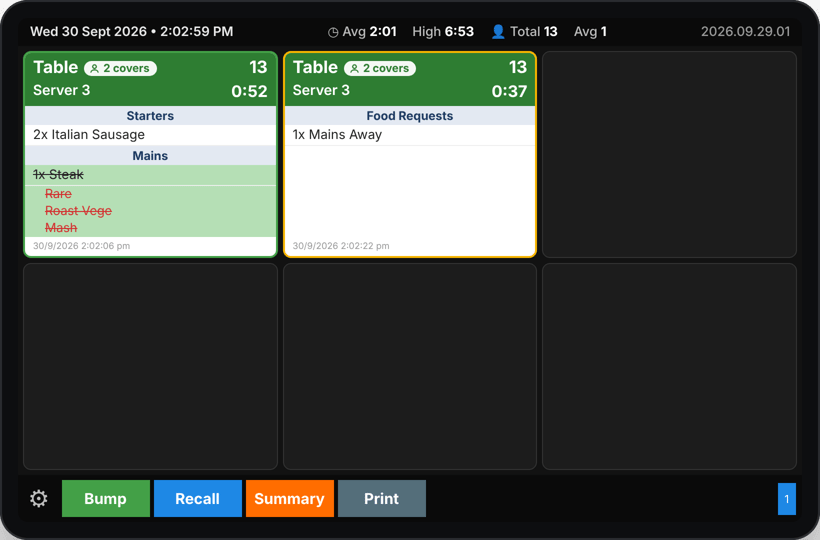
Task: Click the High 6:53 statistic
Action: coord(443,32)
